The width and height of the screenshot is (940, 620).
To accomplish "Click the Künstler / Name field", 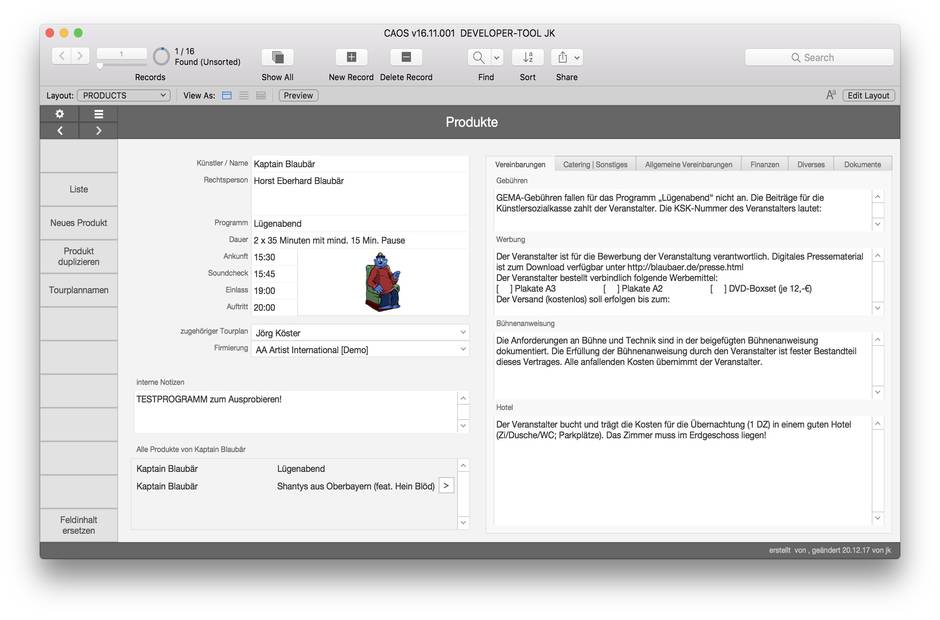I will [x=360, y=164].
